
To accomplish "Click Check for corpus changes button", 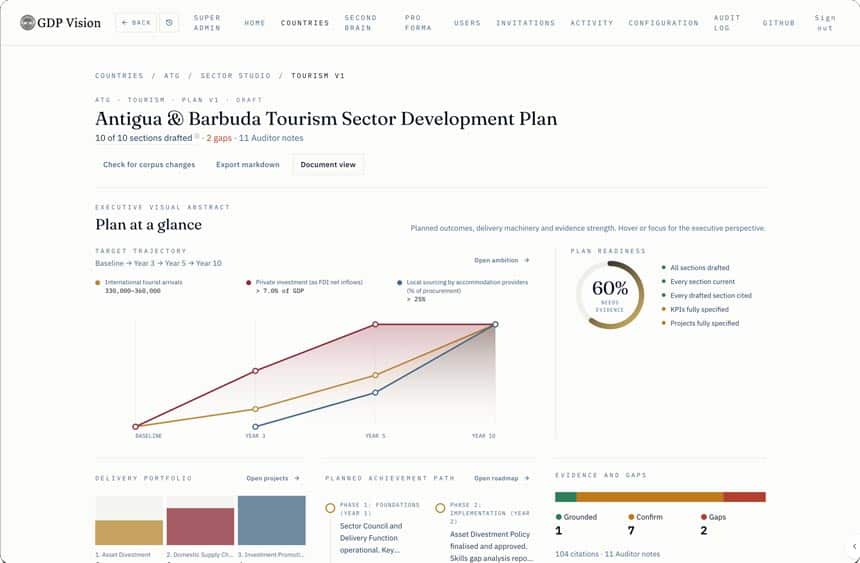I will click(149, 165).
